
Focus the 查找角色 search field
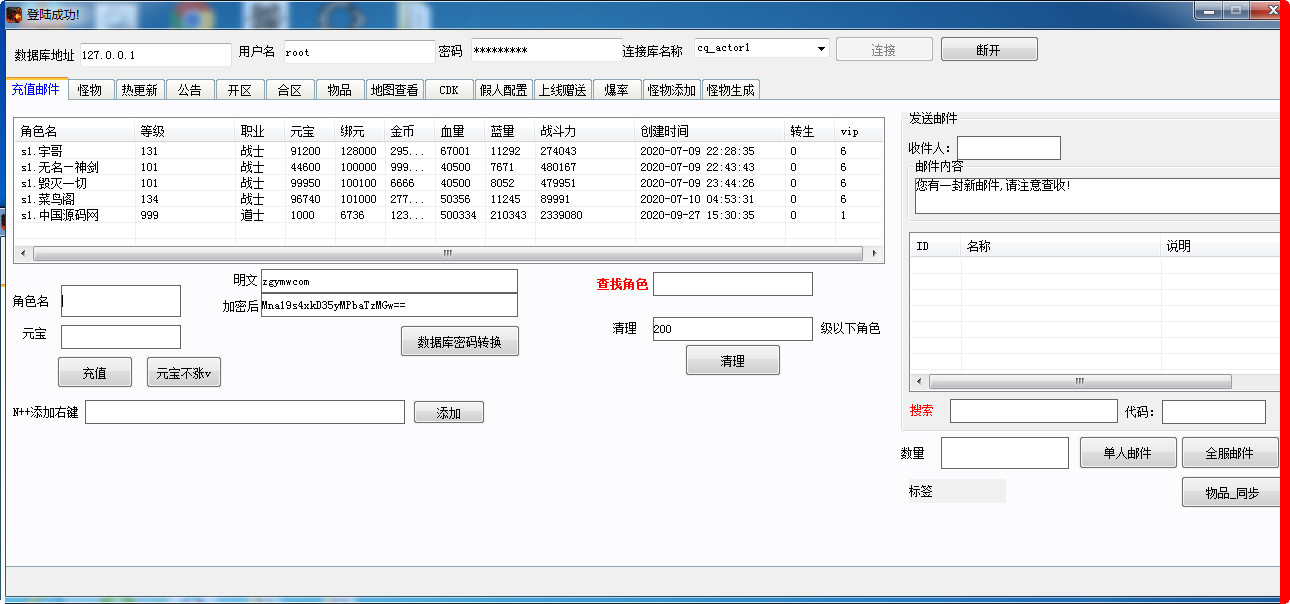coord(733,284)
